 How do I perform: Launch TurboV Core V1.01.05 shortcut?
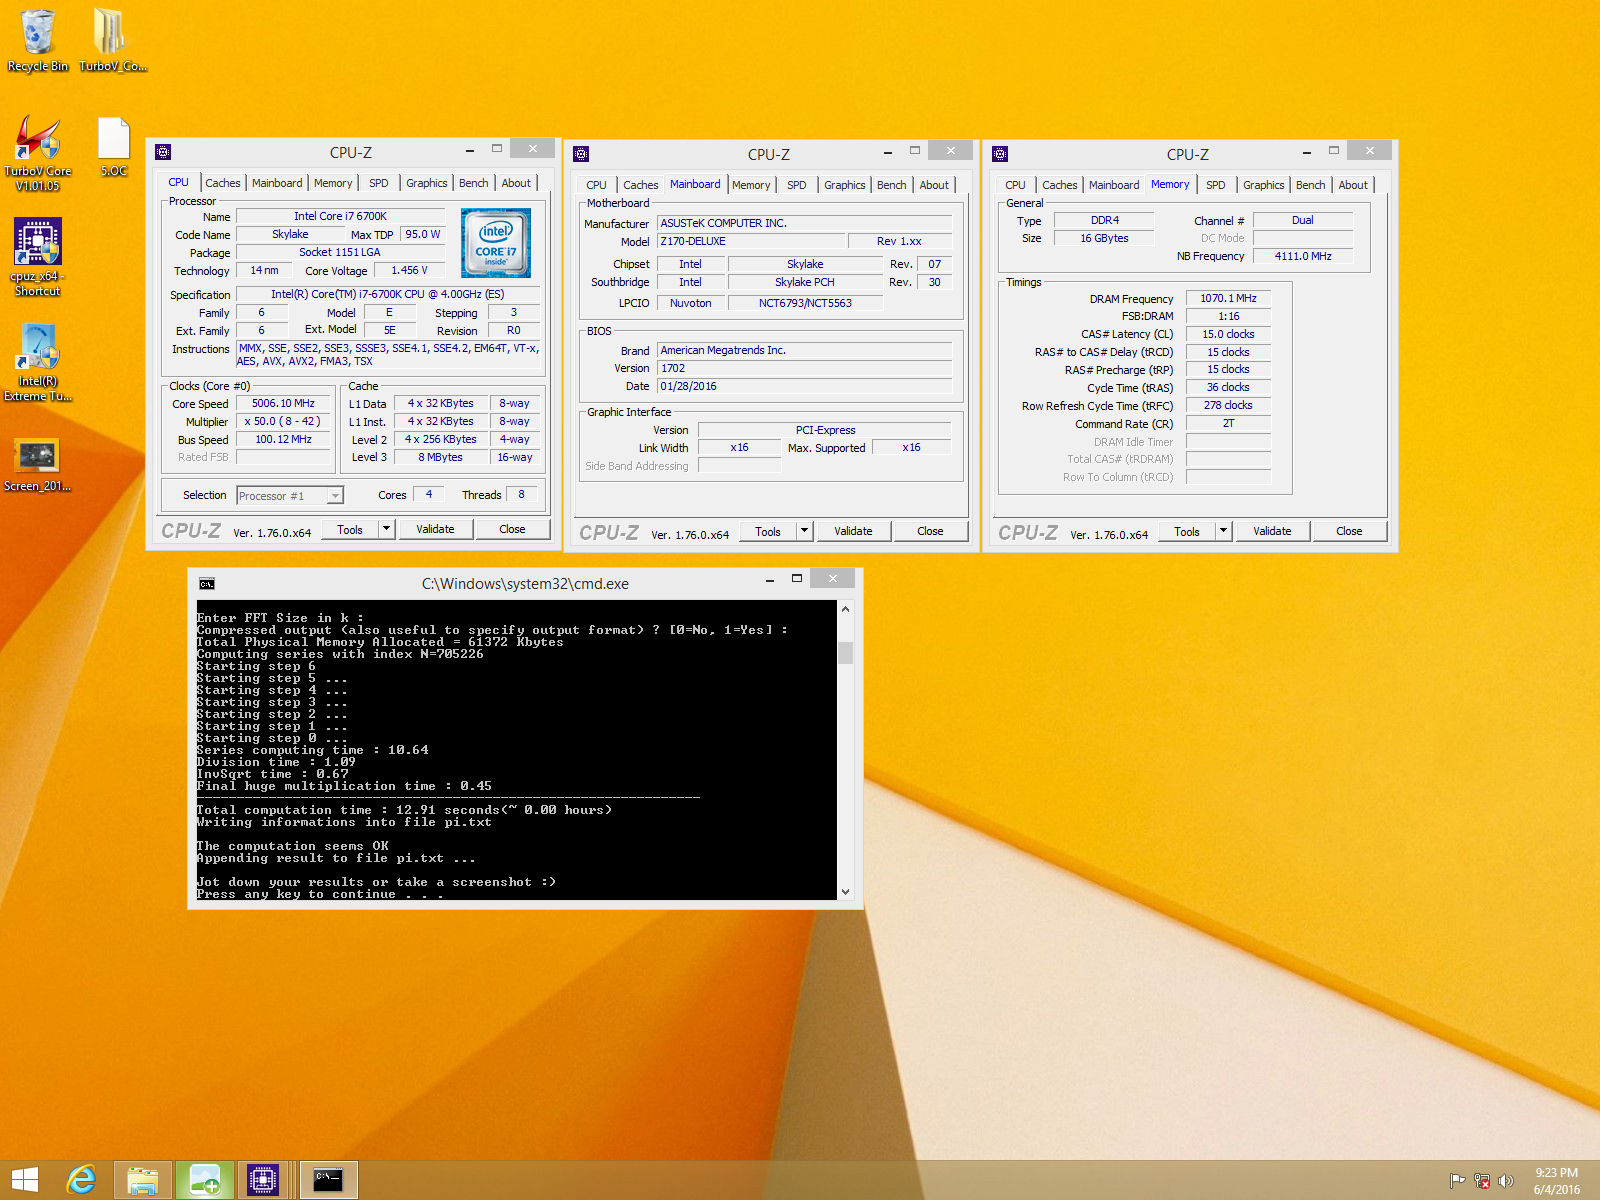point(37,152)
